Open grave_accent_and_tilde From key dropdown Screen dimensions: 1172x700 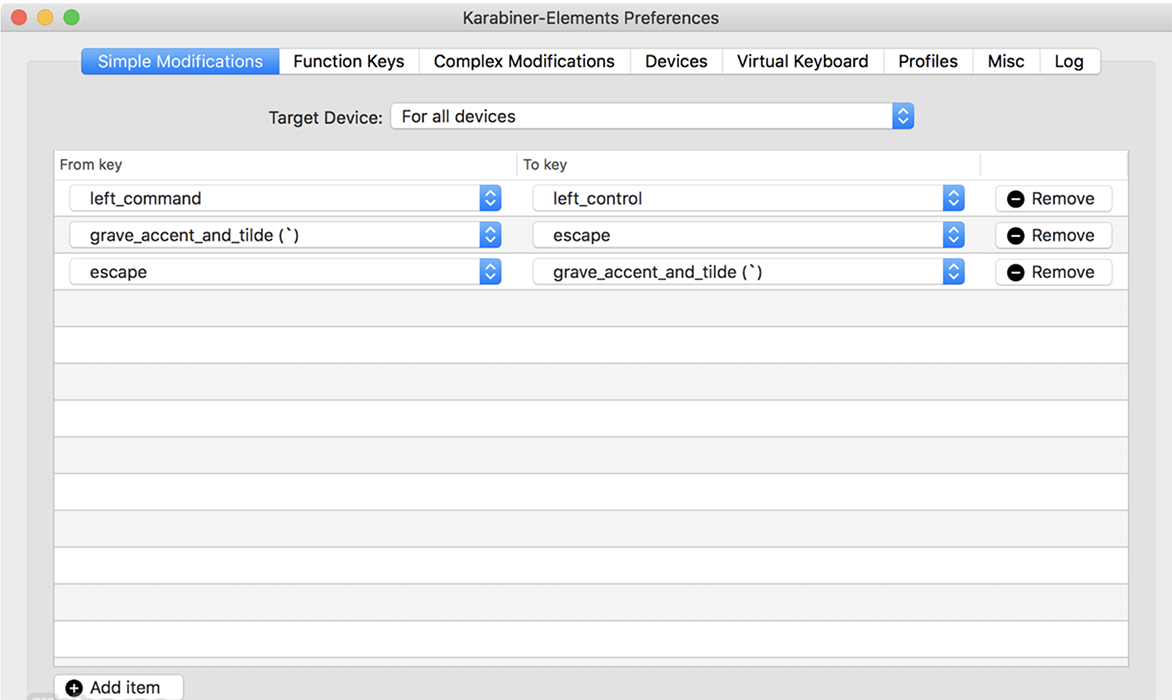pyautogui.click(x=286, y=235)
